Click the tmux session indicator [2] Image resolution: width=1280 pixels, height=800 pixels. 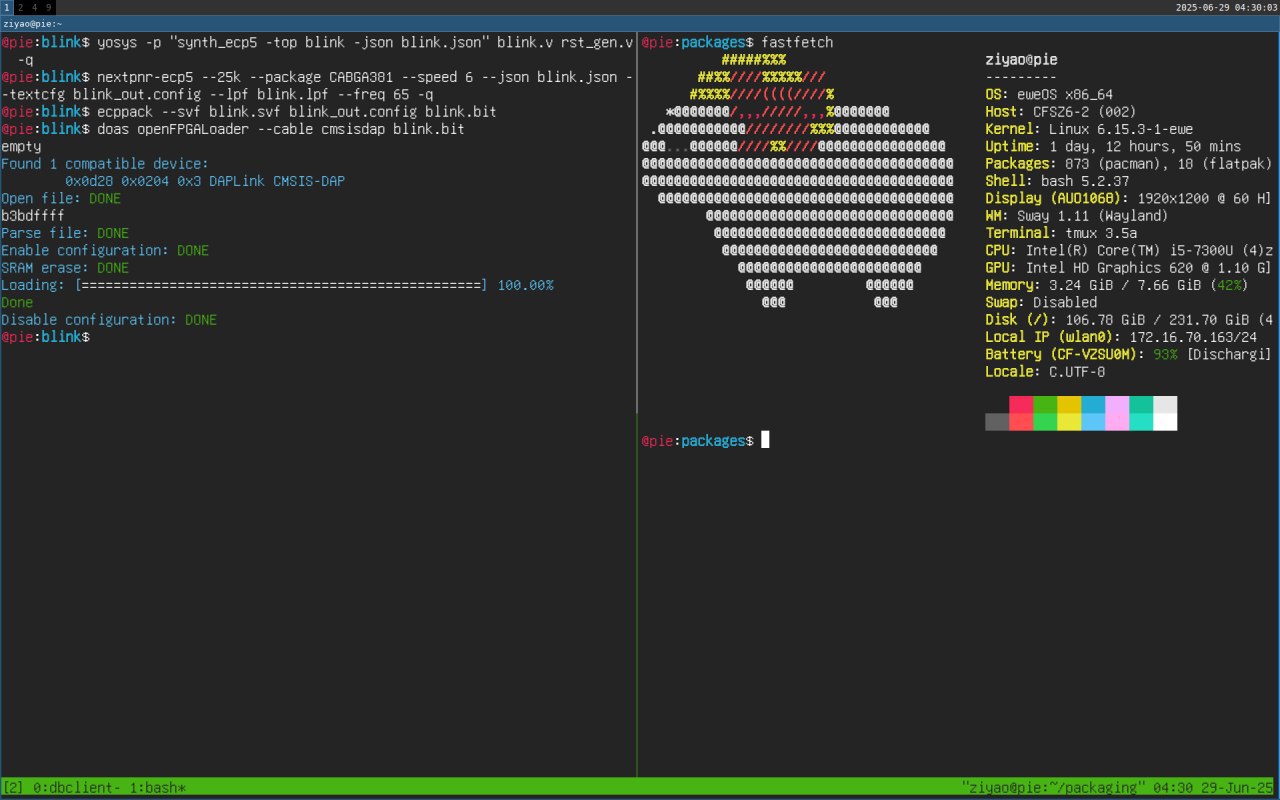point(14,788)
